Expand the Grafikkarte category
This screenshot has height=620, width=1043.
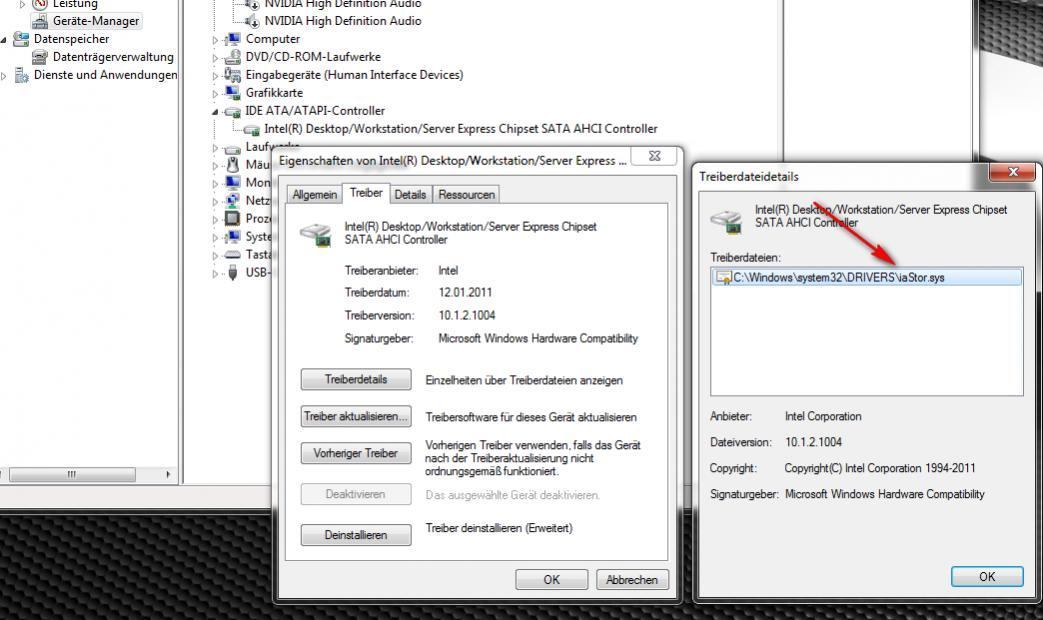[215, 94]
